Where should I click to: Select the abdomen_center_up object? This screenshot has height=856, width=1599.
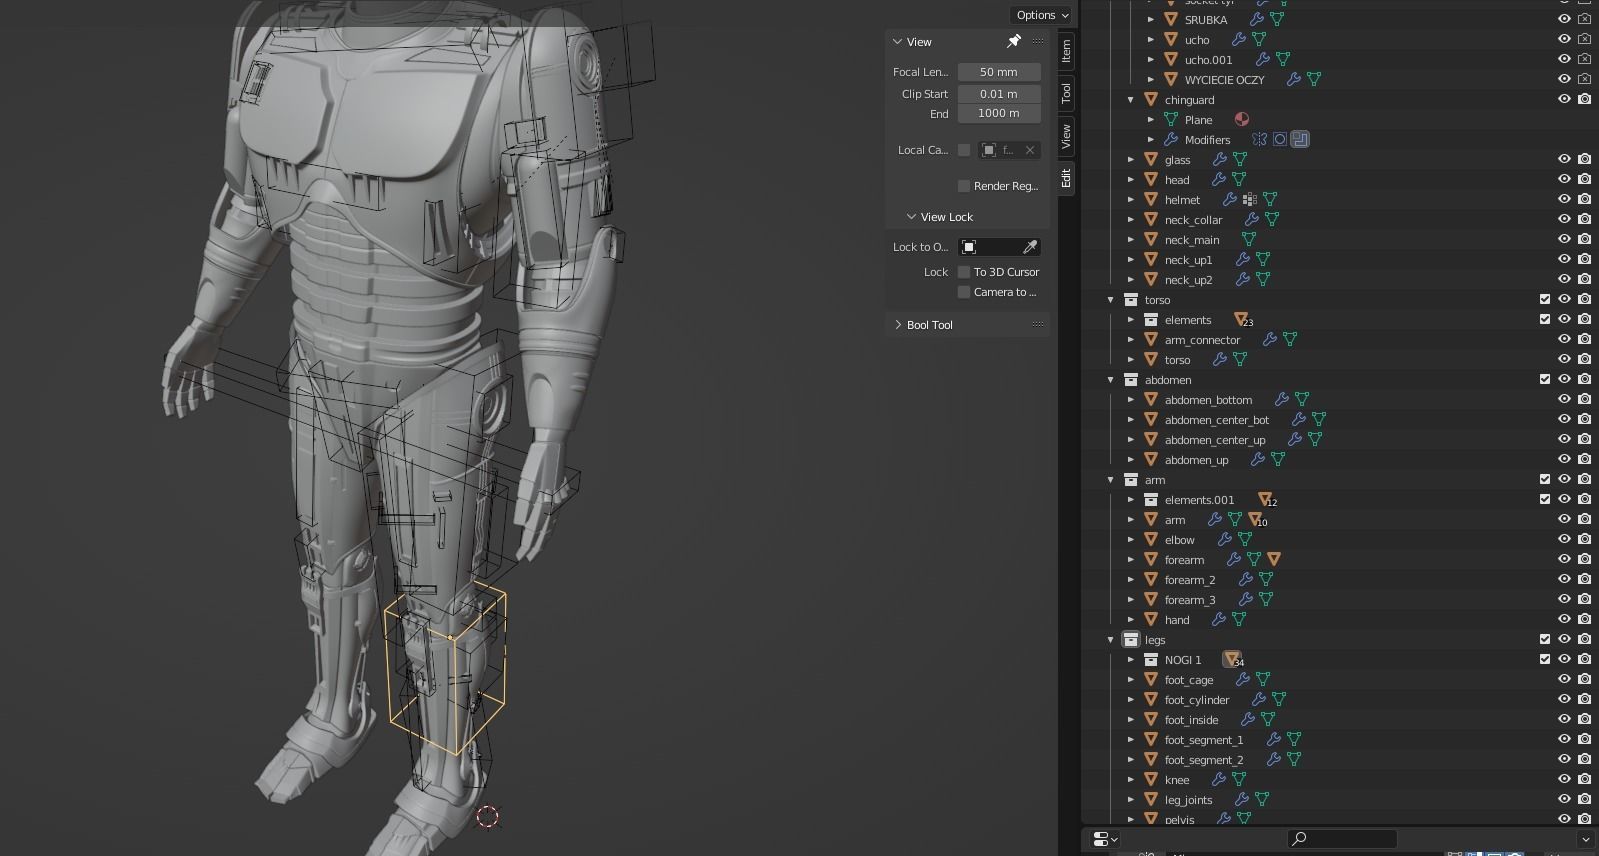pyautogui.click(x=1215, y=440)
